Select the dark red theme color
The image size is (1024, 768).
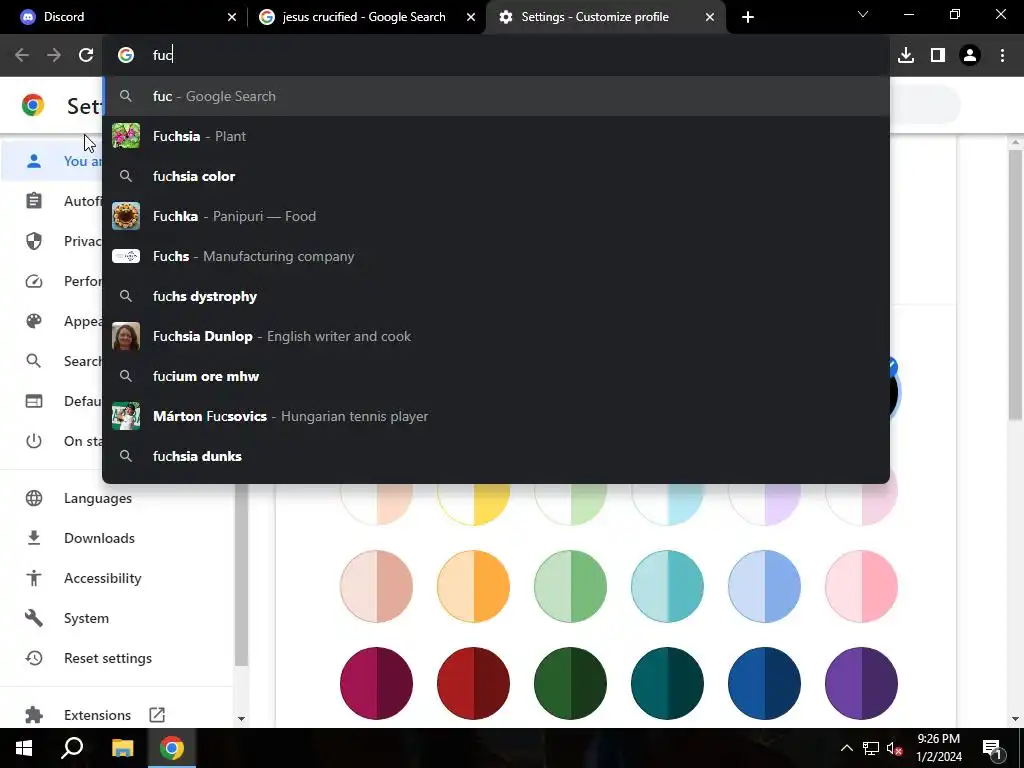(x=473, y=683)
